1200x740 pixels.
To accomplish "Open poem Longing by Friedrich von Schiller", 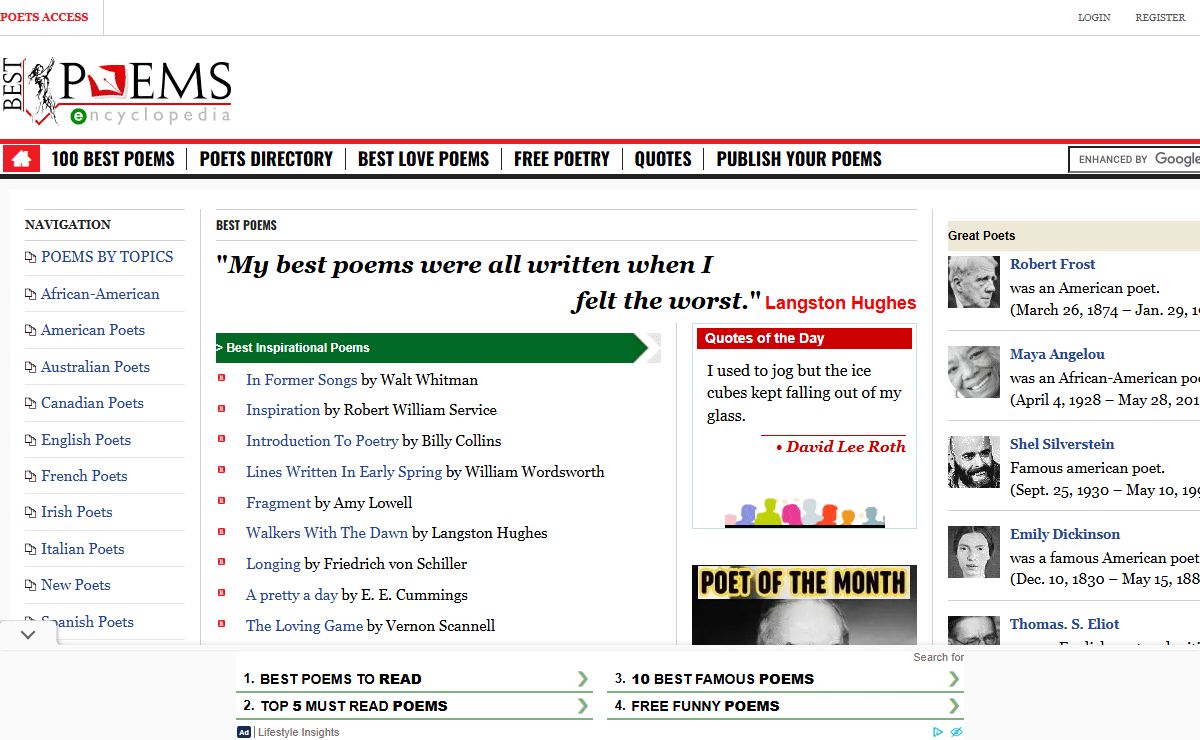I will click(x=273, y=564).
